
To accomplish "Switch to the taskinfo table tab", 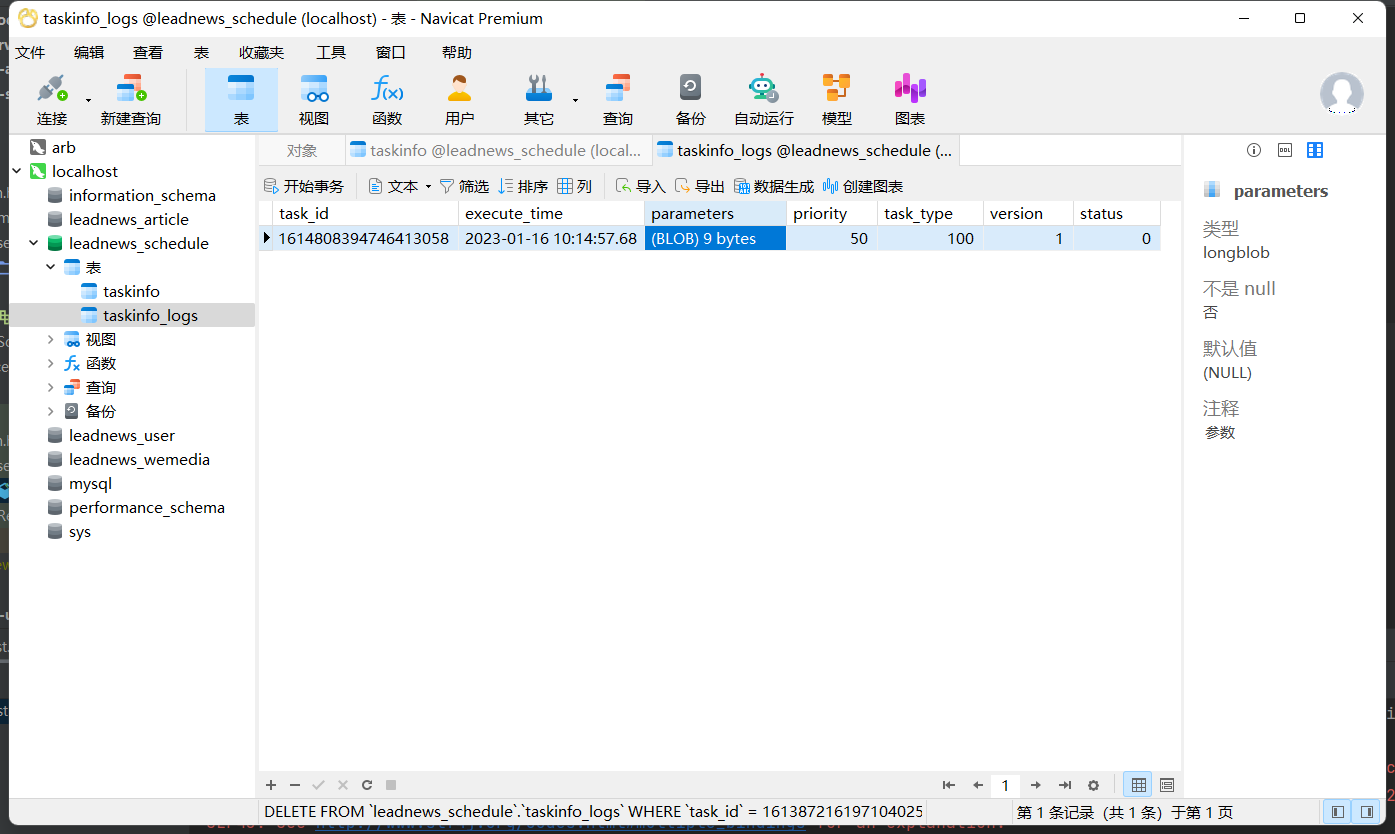I will [497, 151].
